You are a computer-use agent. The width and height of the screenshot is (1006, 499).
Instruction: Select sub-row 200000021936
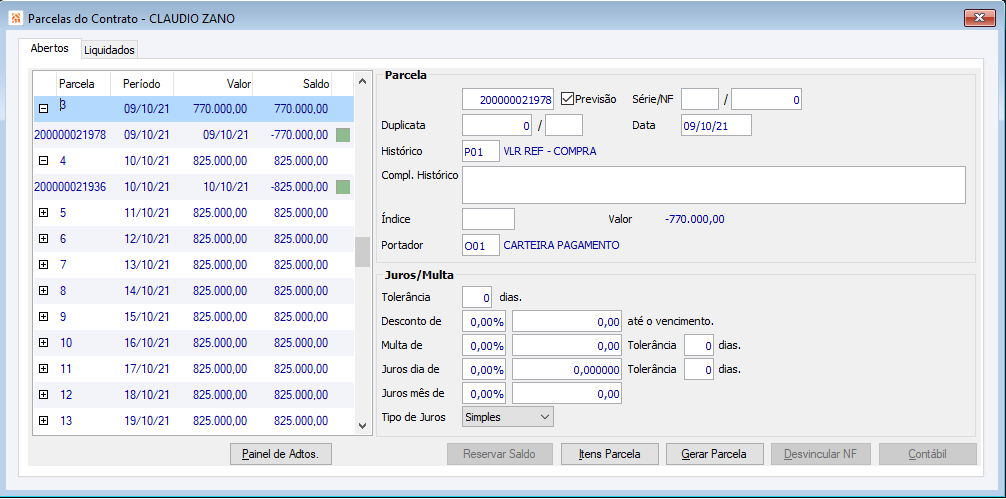coord(193,187)
